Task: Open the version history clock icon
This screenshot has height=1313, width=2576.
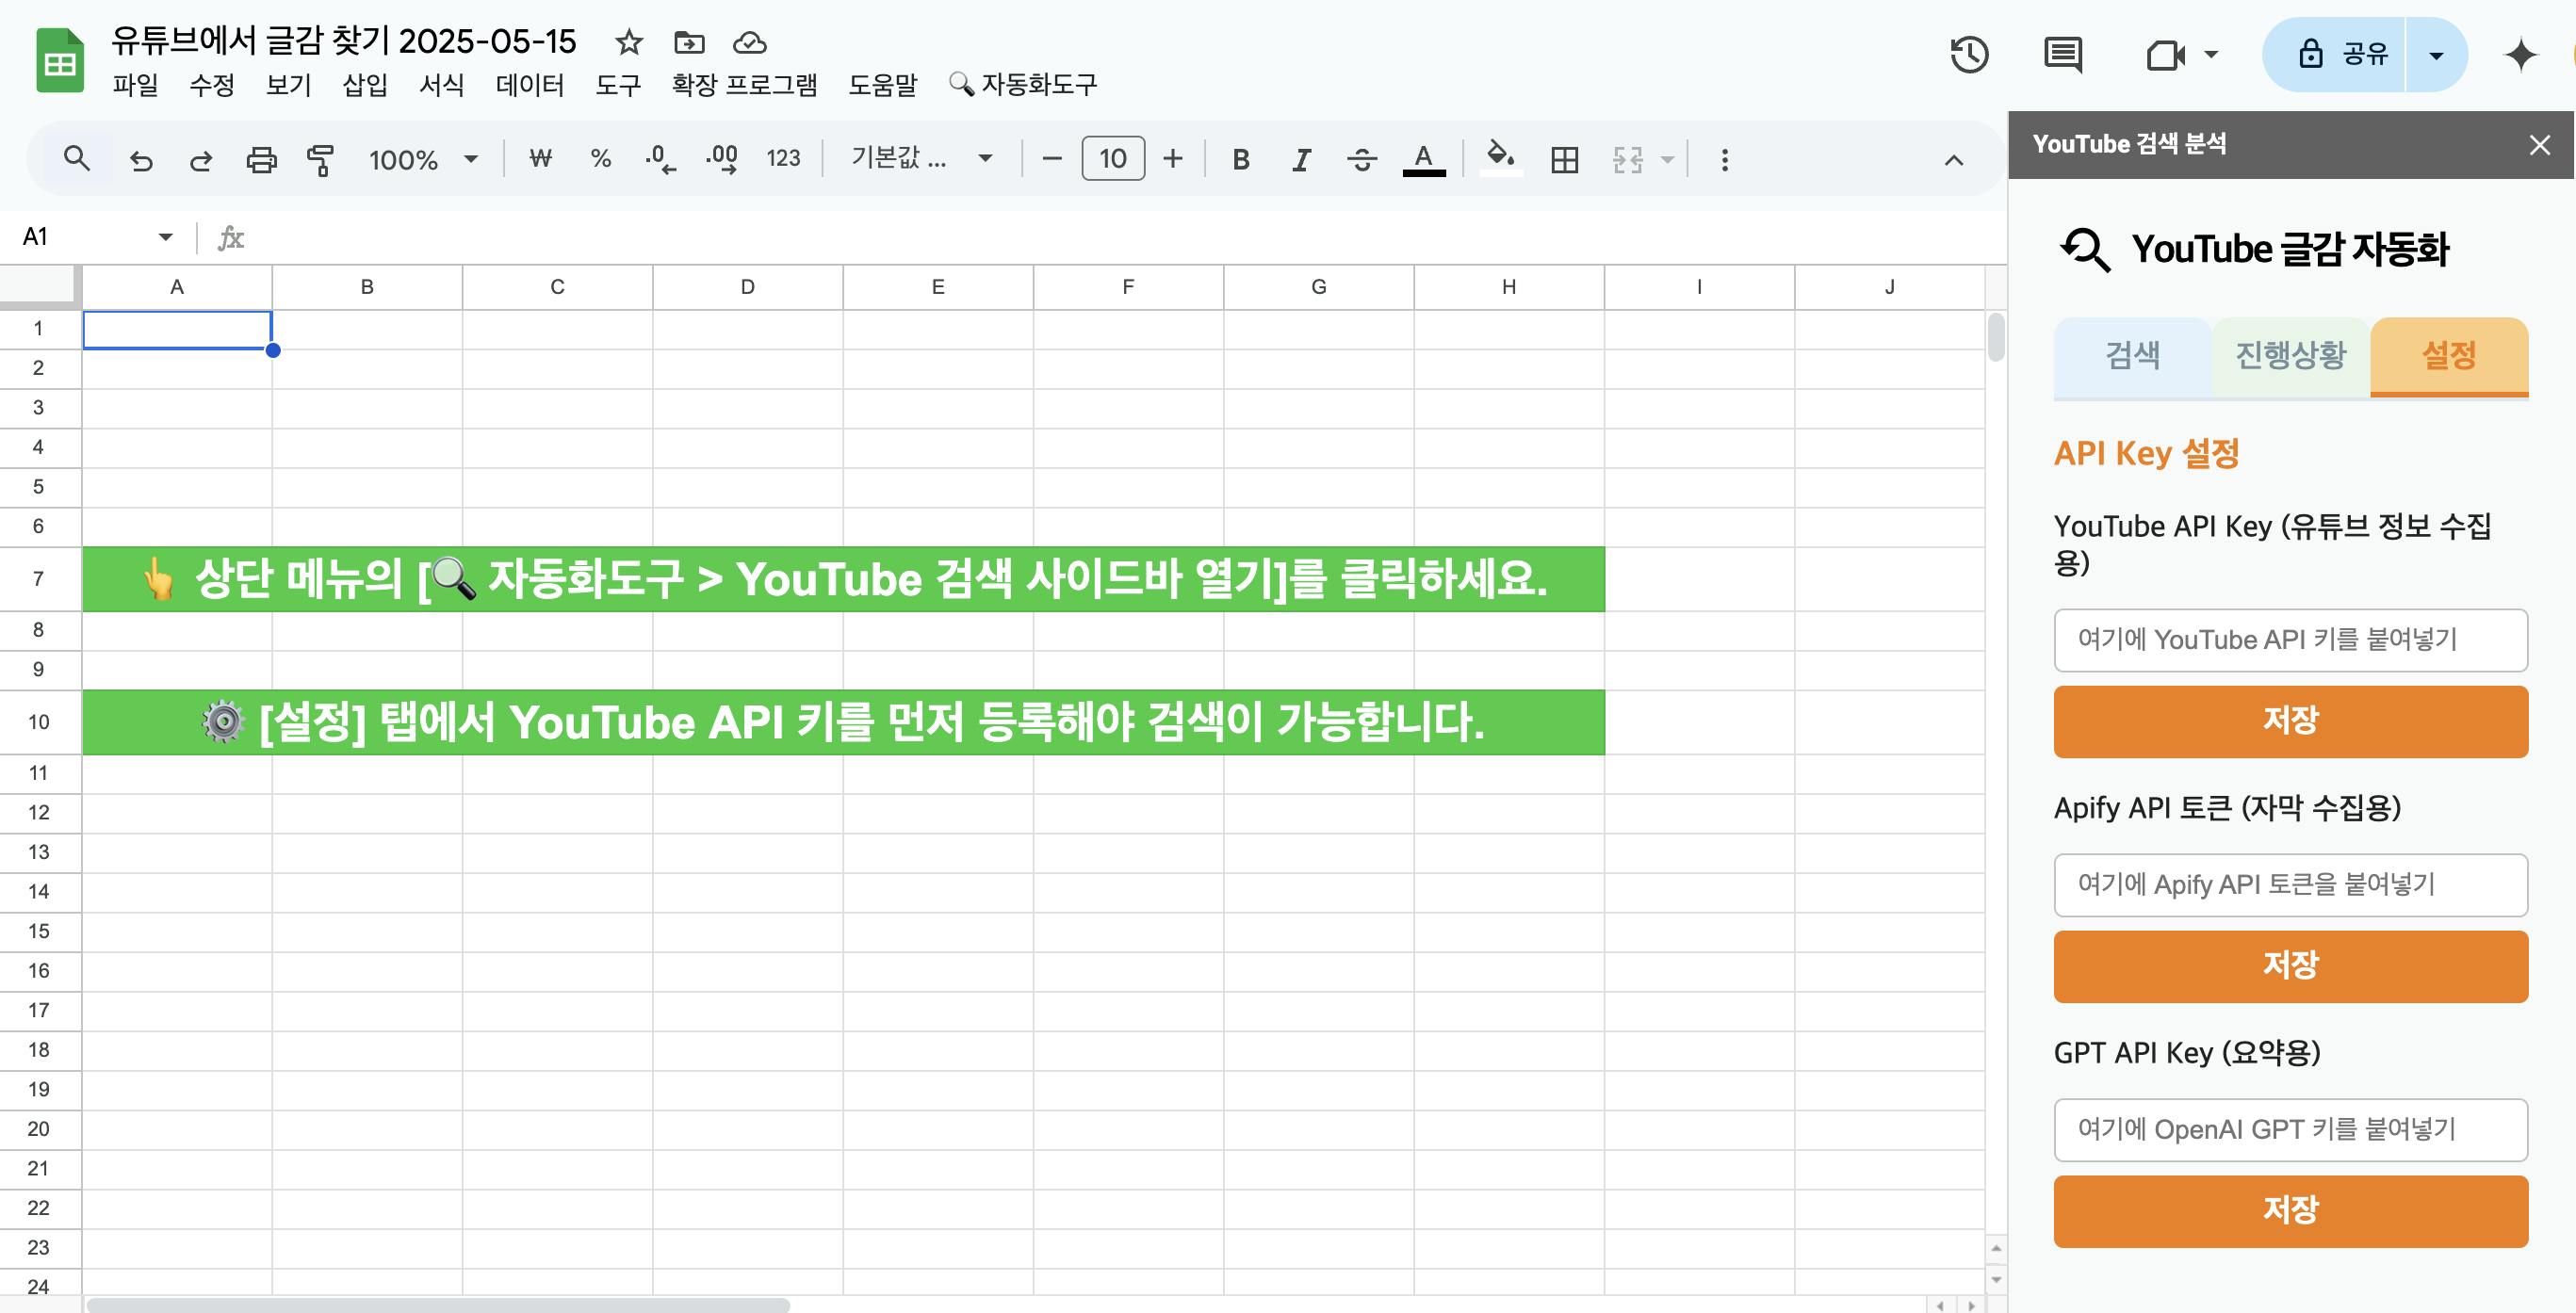Action: click(x=1969, y=54)
